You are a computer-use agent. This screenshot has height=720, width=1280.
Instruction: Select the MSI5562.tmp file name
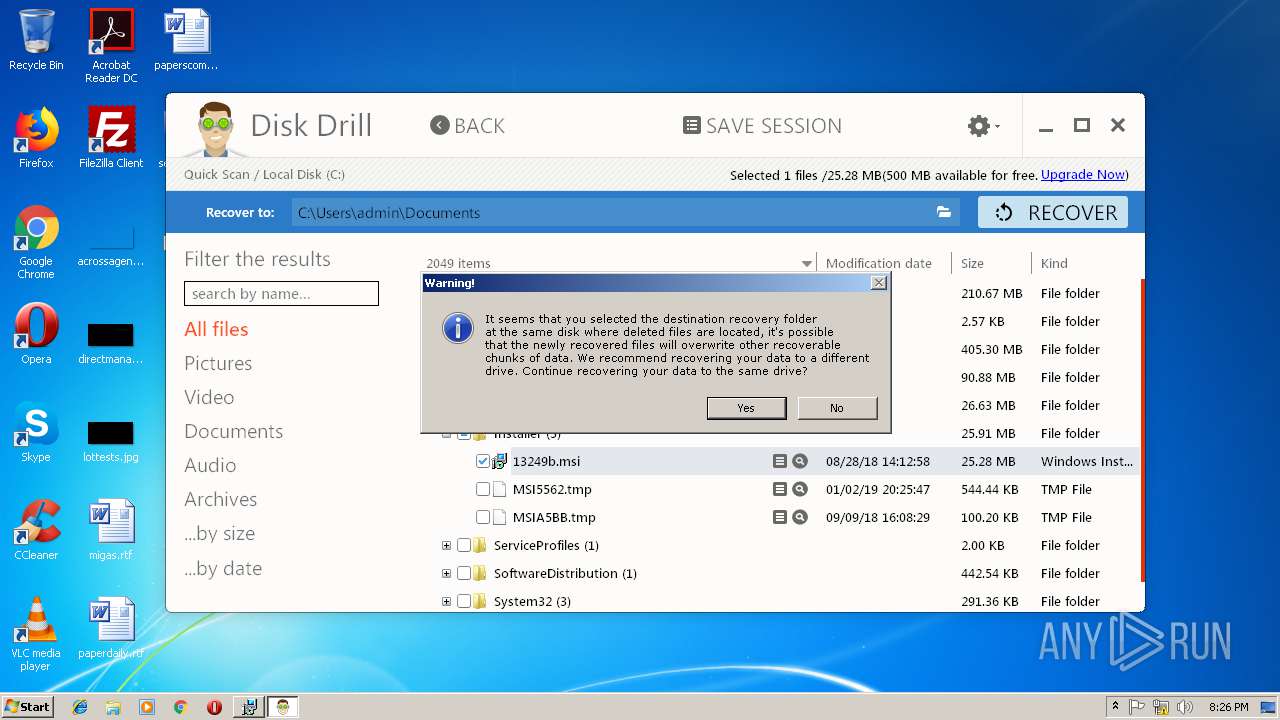point(552,489)
